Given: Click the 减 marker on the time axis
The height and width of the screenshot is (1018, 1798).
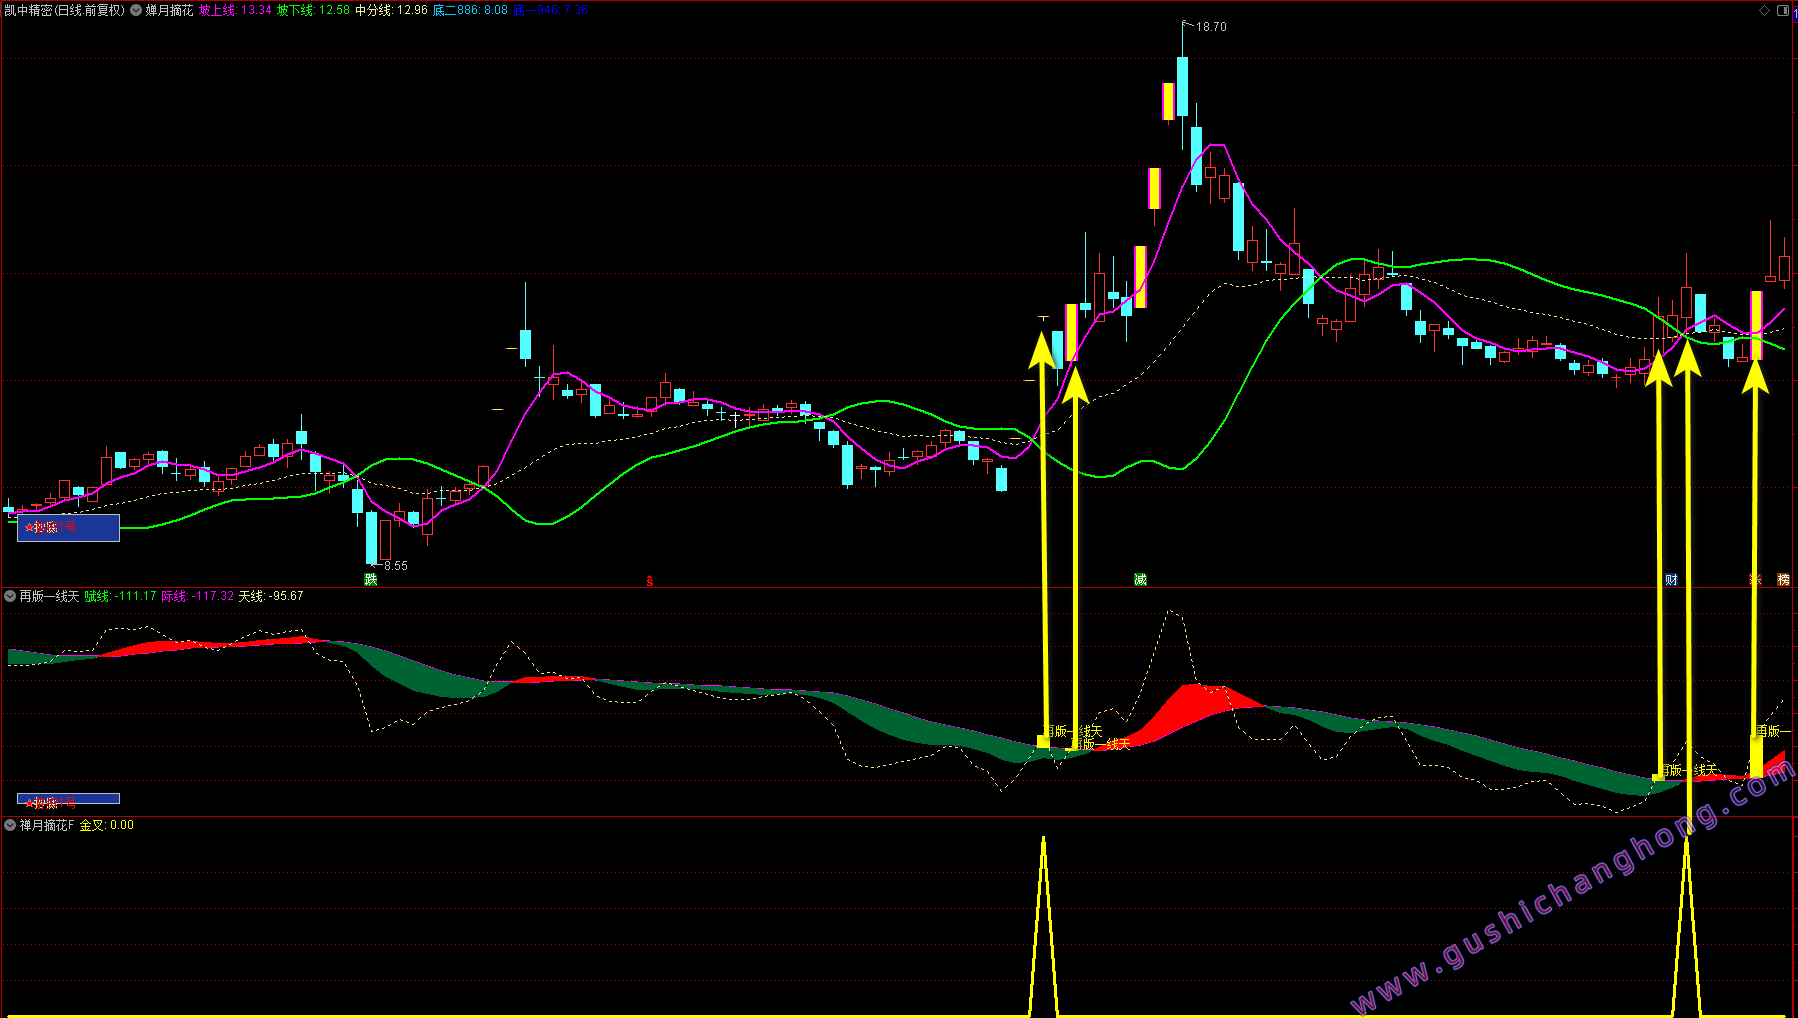Looking at the screenshot, I should point(1140,580).
